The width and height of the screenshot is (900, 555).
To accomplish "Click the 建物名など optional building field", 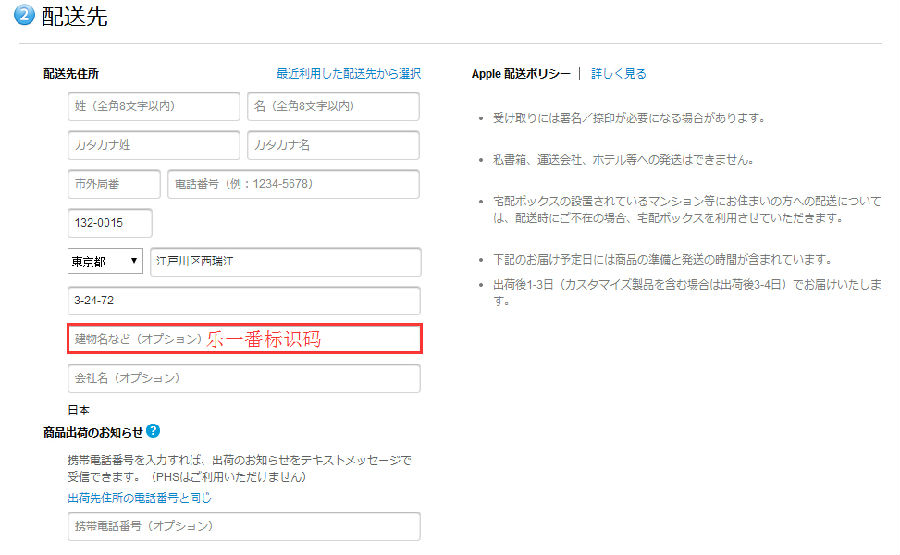I will coord(244,339).
